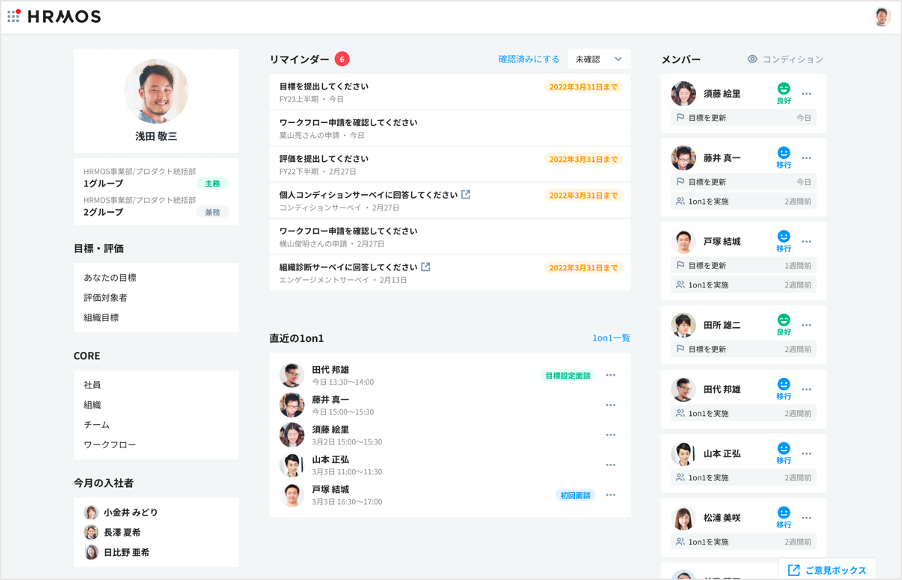This screenshot has width=902, height=580.
Task: Select 目標を更新 on 須藤 絵里's card
Action: 707,118
